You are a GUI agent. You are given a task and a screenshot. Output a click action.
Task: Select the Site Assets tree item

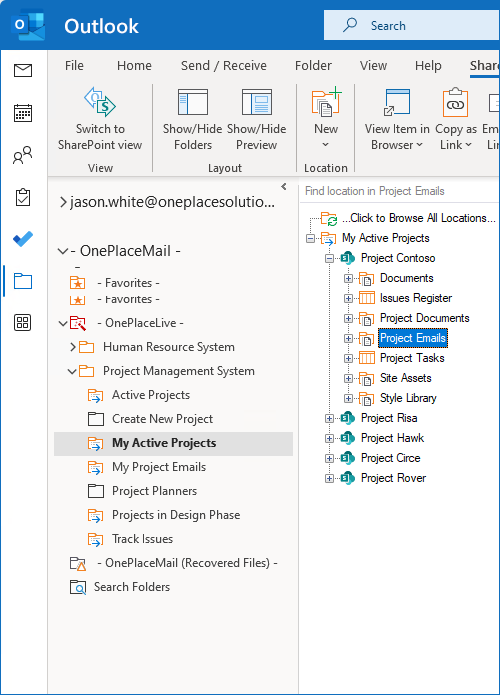(406, 378)
